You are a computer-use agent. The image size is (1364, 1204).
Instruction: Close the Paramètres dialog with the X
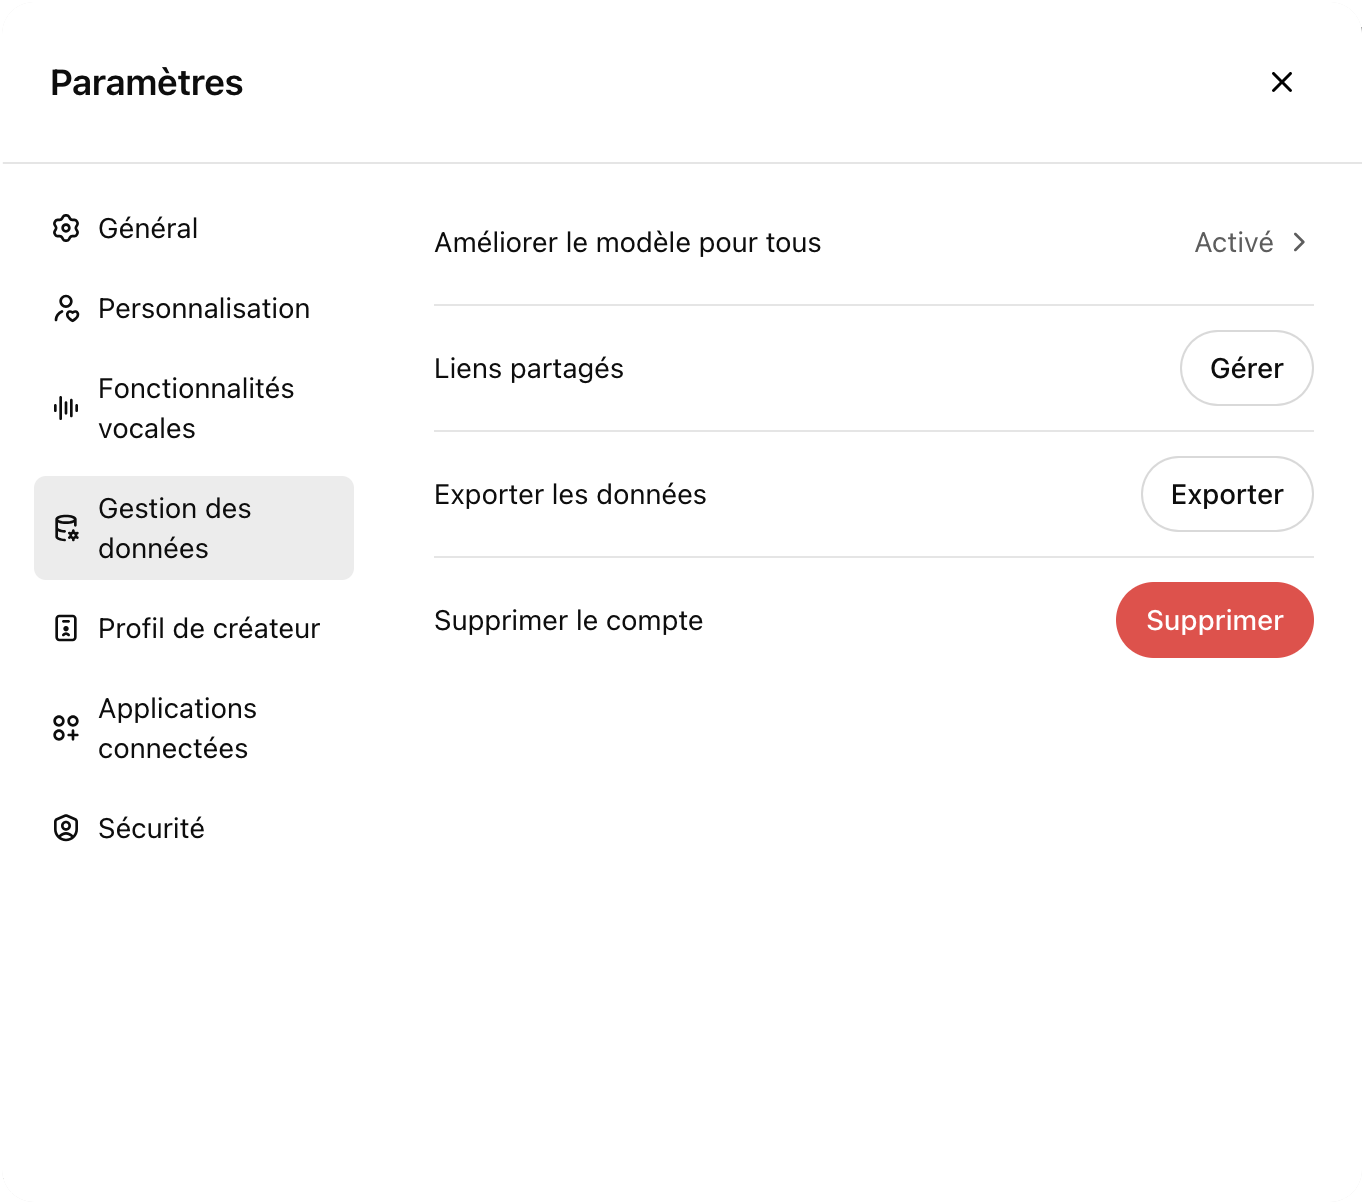(1281, 82)
